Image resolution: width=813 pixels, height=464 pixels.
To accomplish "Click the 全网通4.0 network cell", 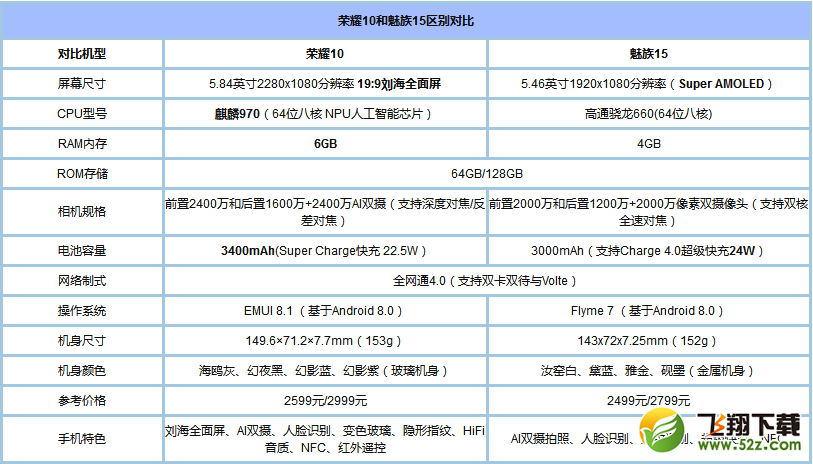I will pos(487,280).
